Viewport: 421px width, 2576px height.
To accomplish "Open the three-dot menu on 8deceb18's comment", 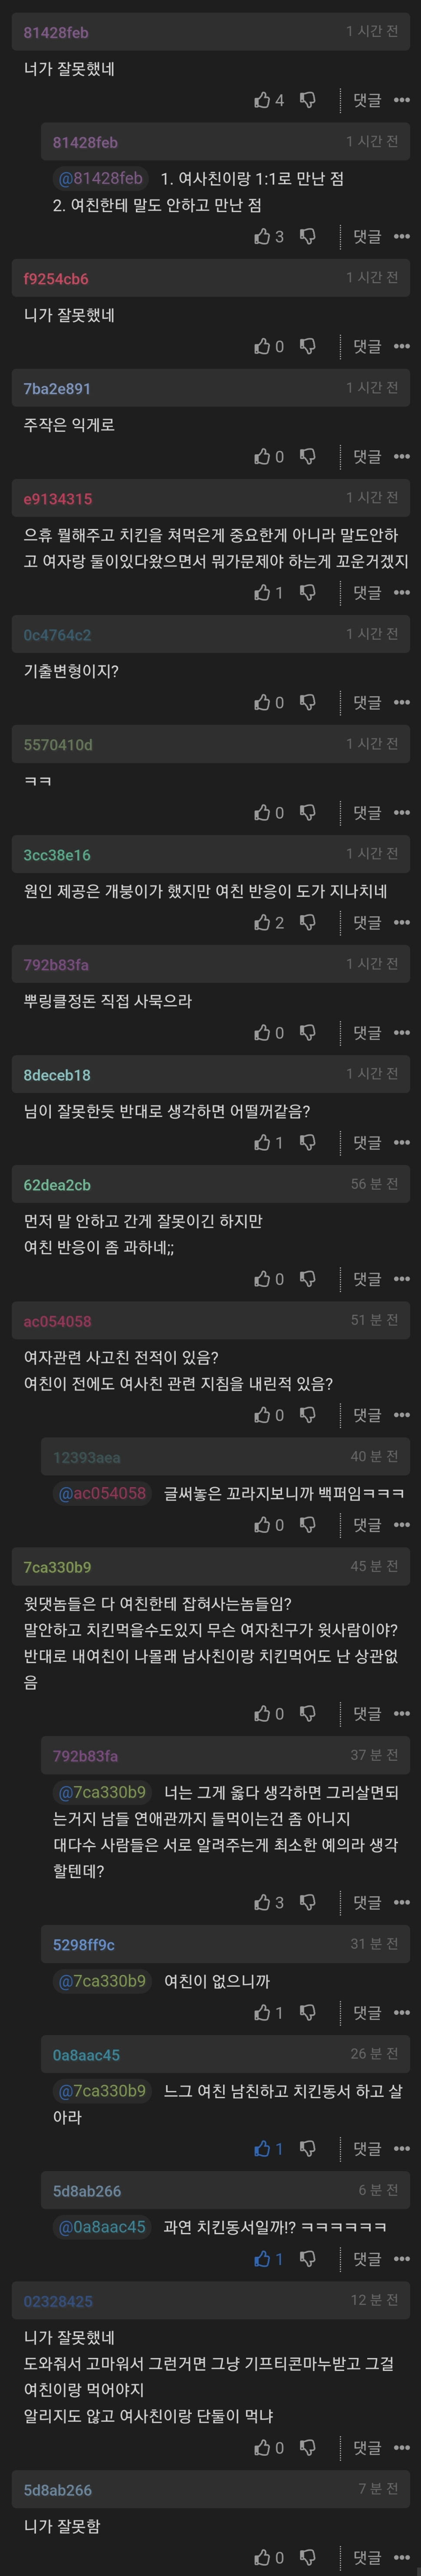I will pos(401,1142).
